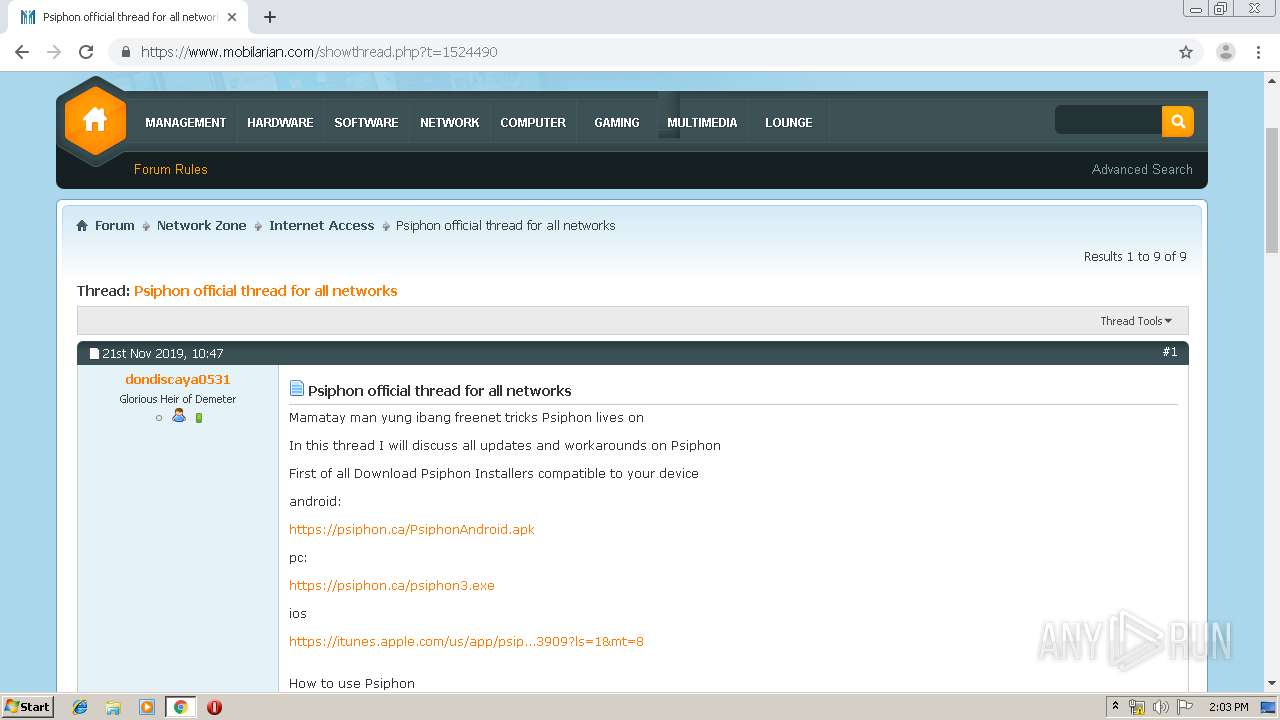
Task: Open the media player taskbar icon
Action: [147, 707]
